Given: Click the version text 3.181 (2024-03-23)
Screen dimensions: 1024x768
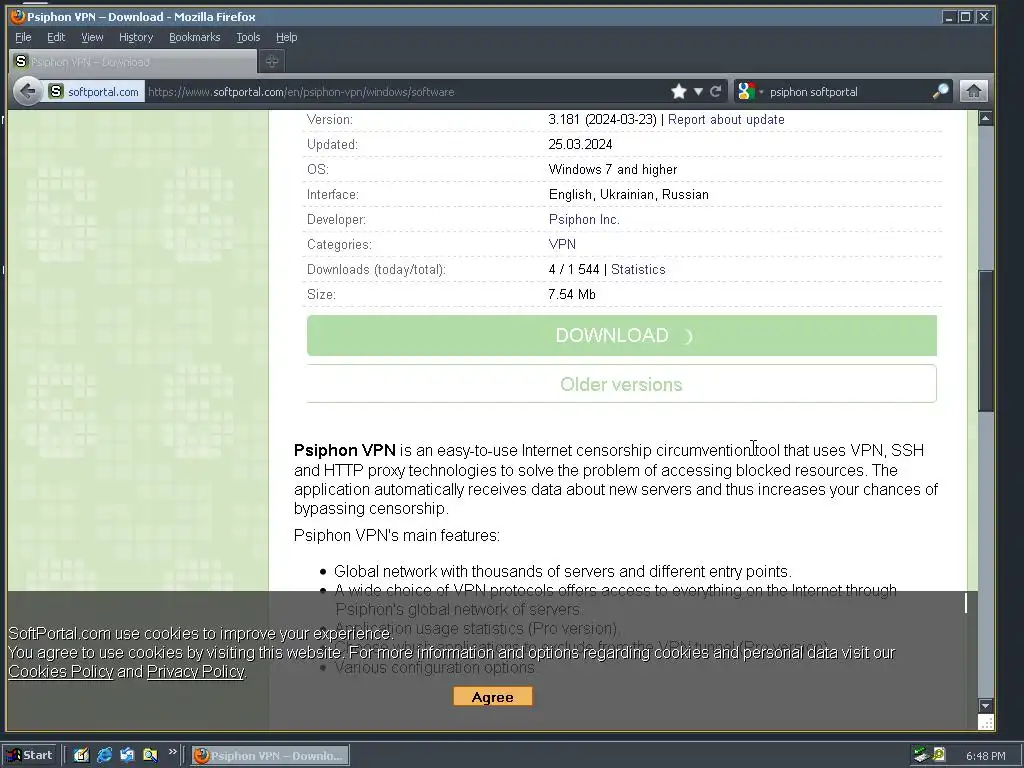Looking at the screenshot, I should click(602, 120).
